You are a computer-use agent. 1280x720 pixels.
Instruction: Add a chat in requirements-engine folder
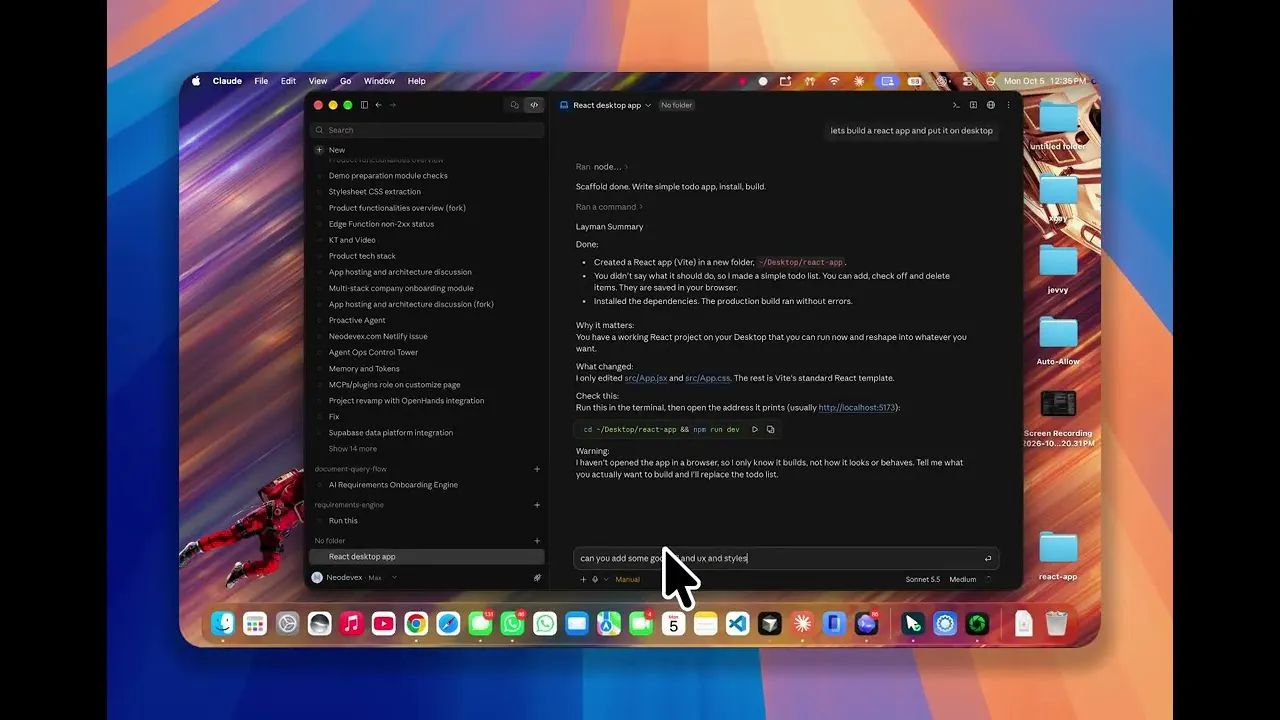[537, 505]
